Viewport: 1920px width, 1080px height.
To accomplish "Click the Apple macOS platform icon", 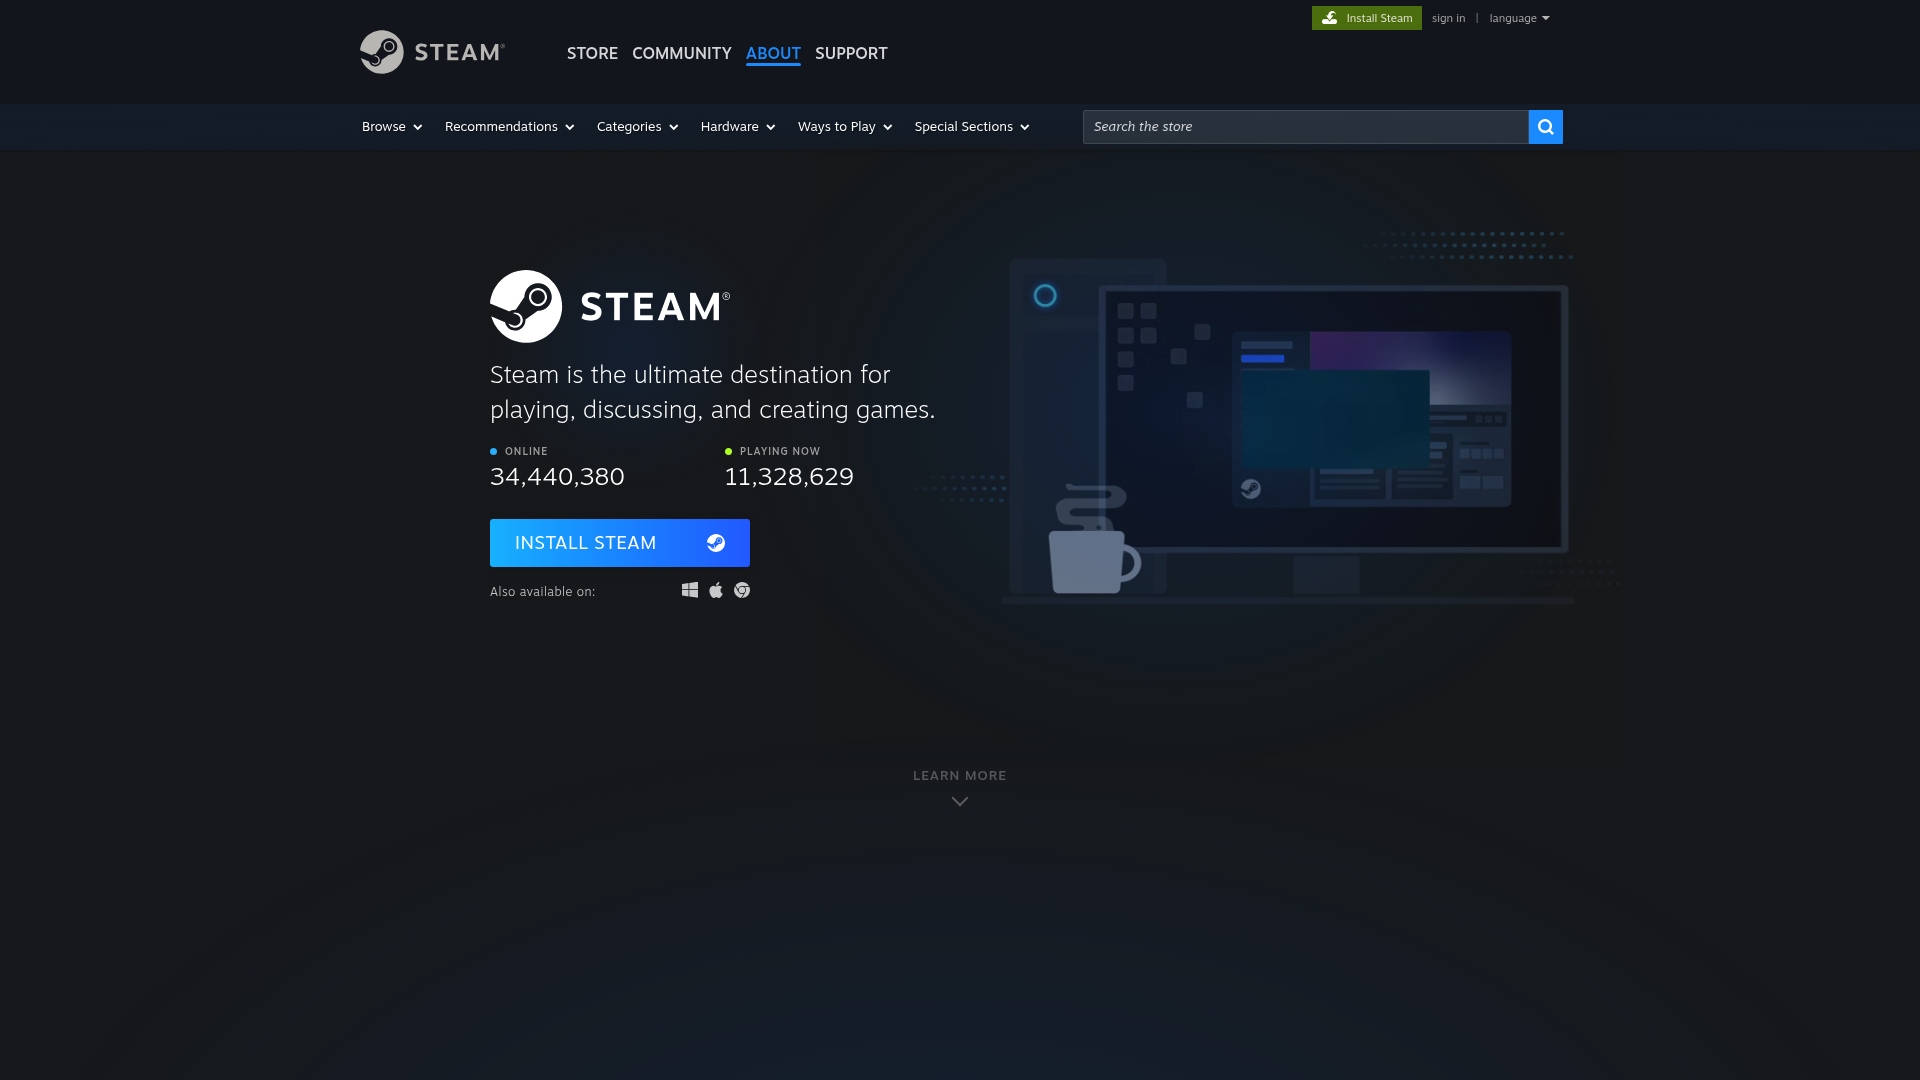I will (x=716, y=590).
